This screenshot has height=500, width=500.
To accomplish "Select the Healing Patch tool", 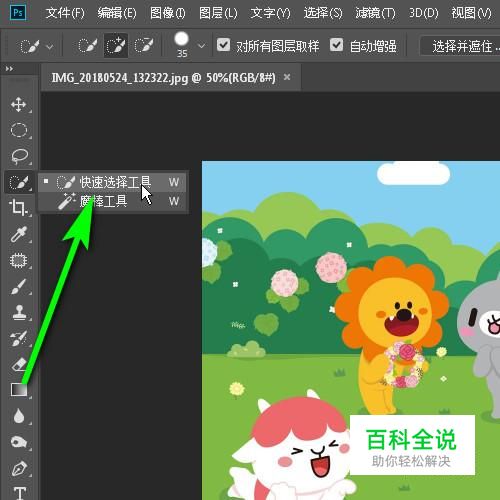I will coord(19,260).
